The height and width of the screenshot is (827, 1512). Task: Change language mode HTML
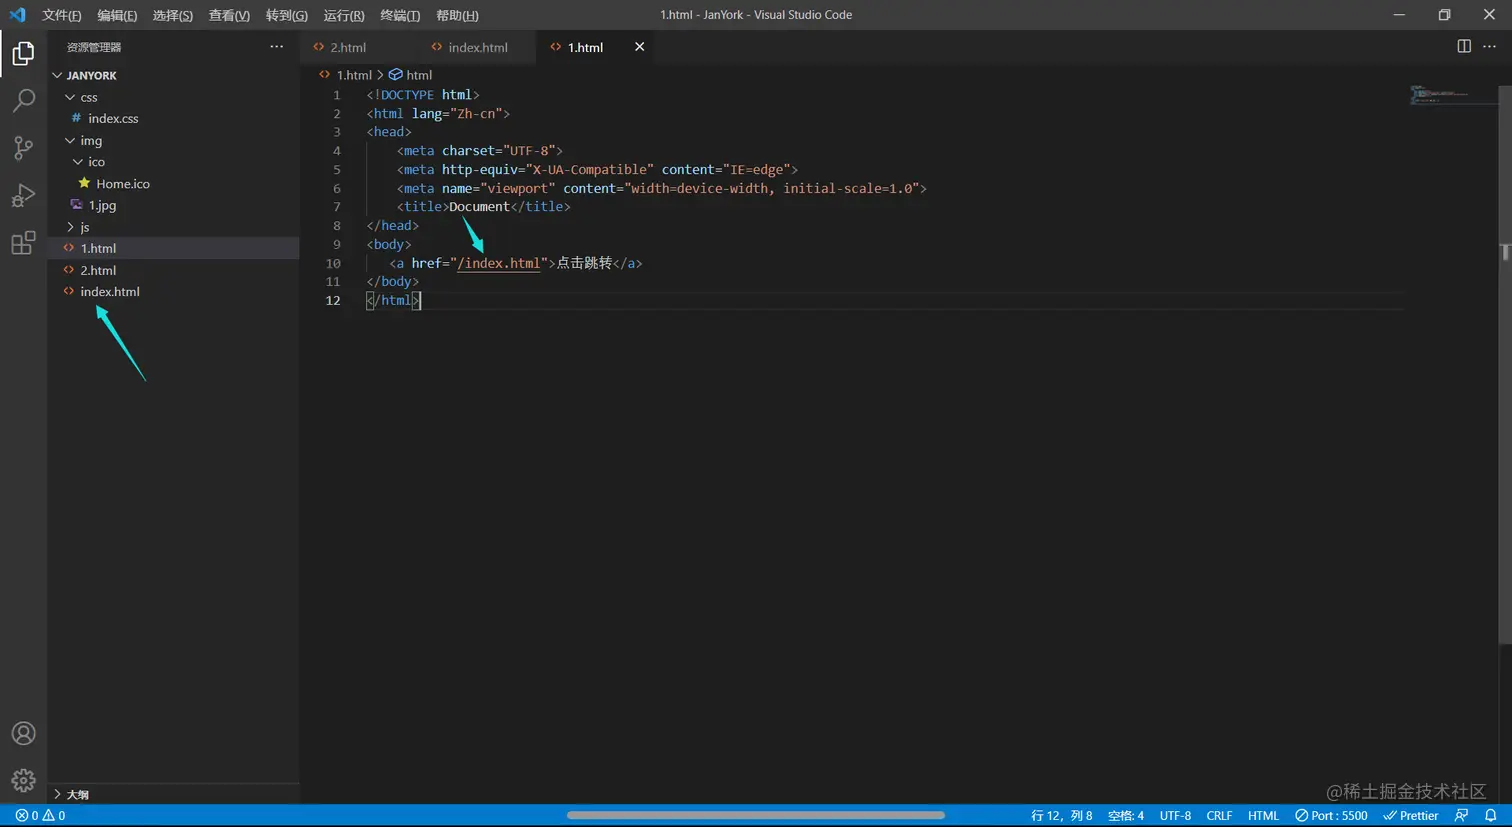coord(1263,816)
